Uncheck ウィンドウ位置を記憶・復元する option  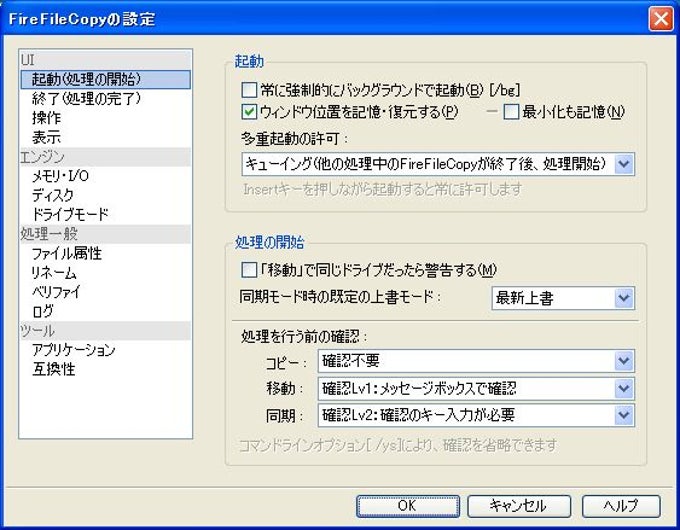point(249,112)
